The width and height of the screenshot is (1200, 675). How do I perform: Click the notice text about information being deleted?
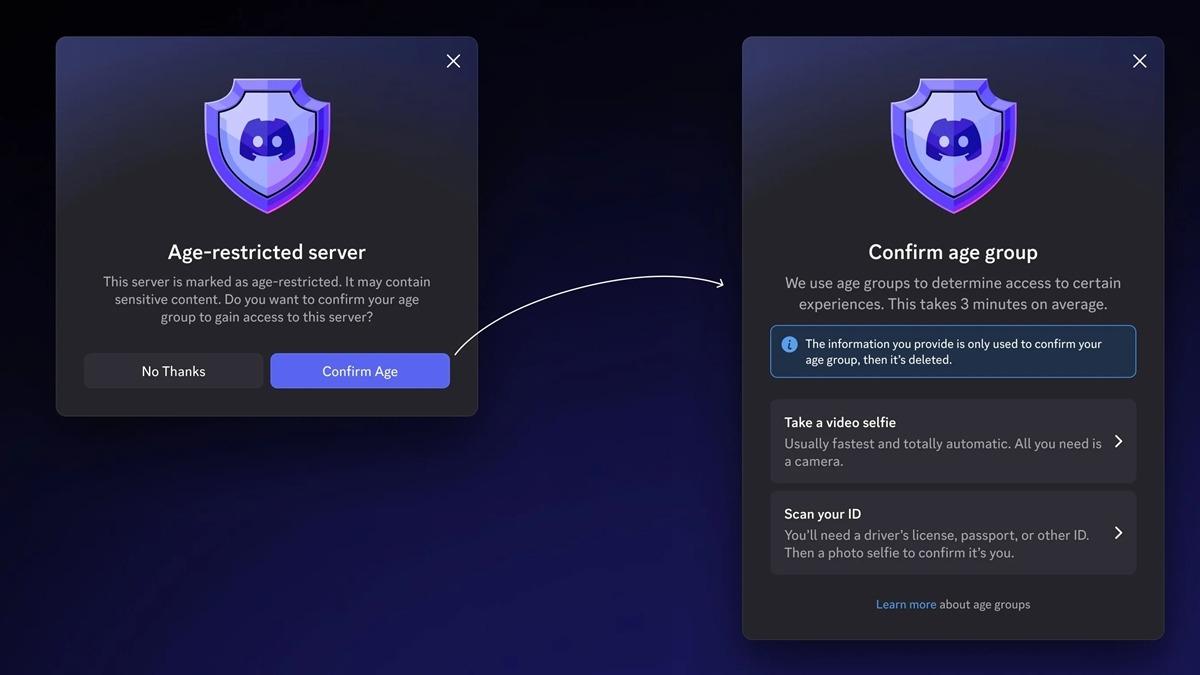[953, 352]
